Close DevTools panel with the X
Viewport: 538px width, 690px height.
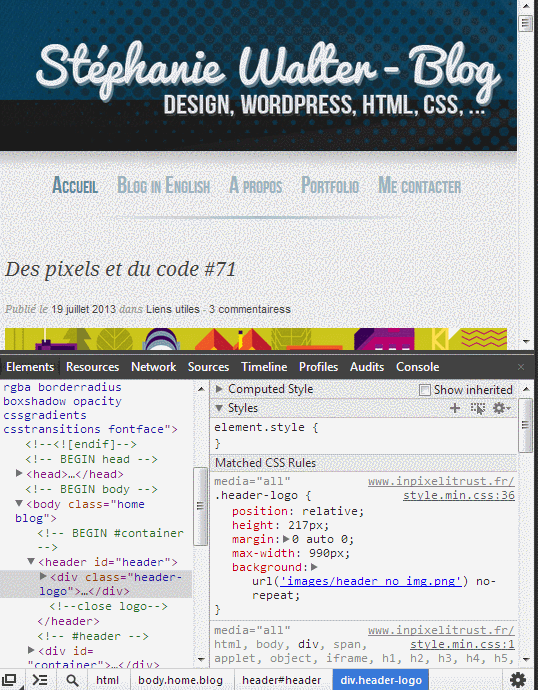[521, 367]
